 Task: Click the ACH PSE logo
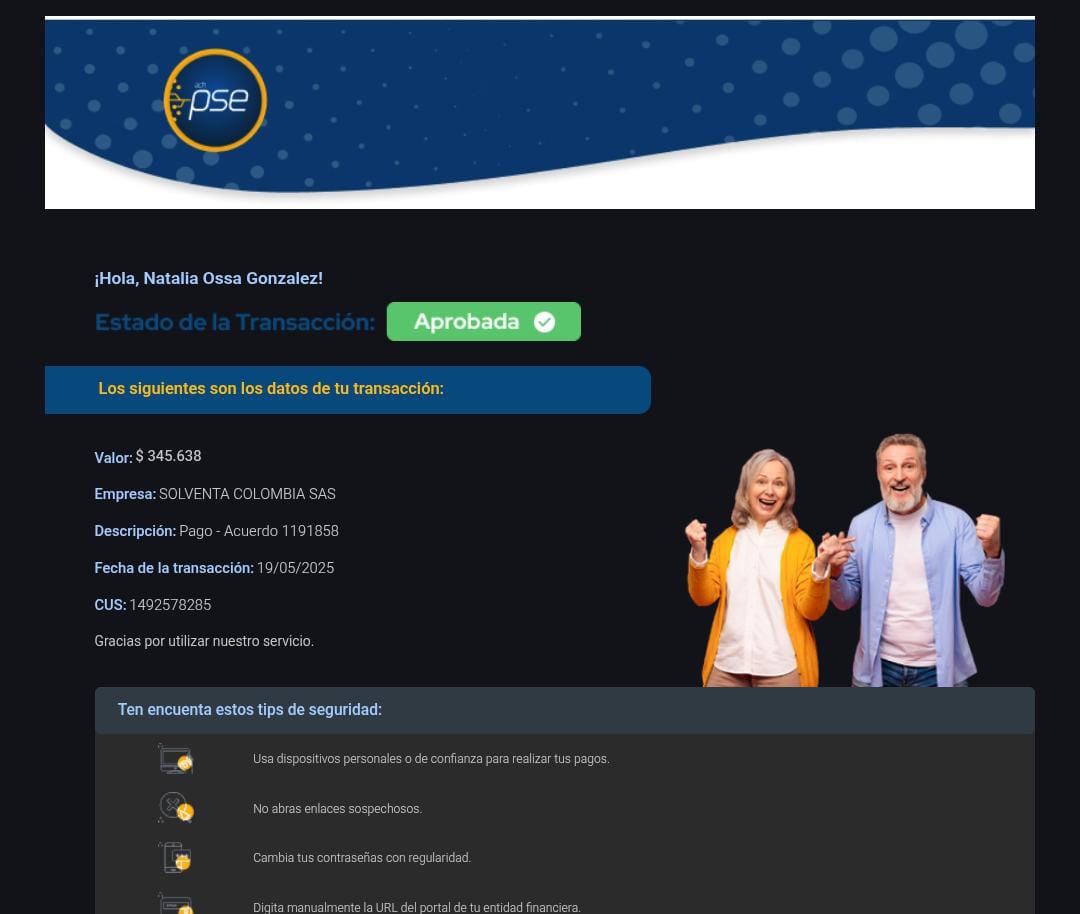coord(215,100)
